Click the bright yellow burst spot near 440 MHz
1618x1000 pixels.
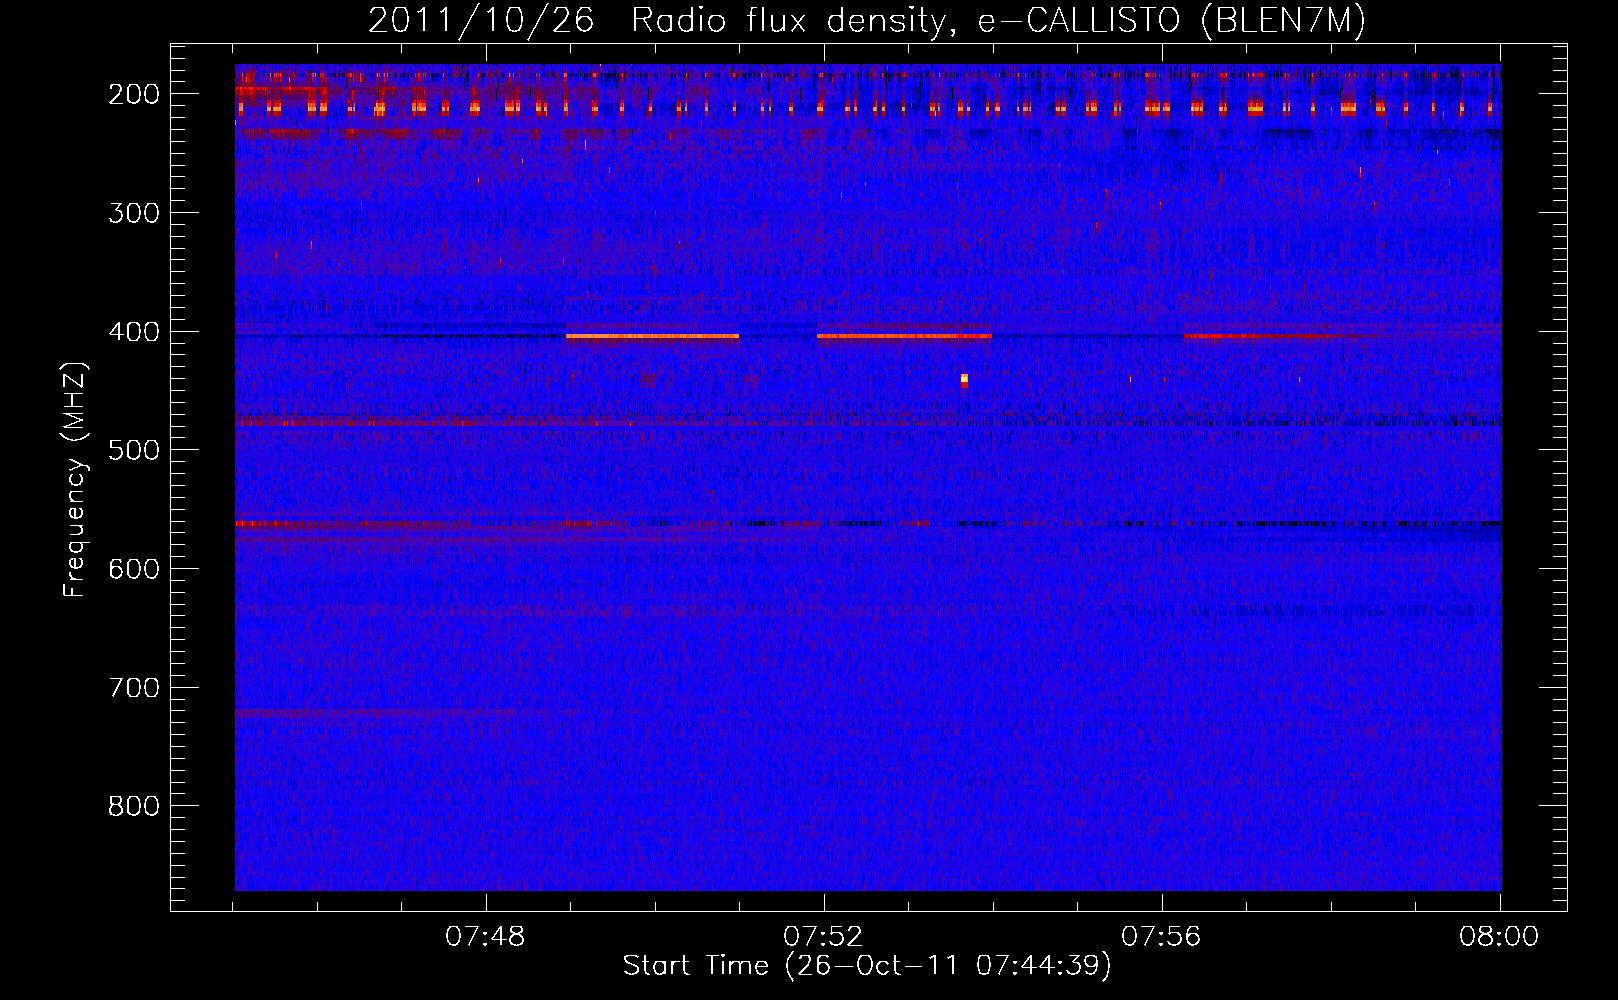click(x=964, y=379)
